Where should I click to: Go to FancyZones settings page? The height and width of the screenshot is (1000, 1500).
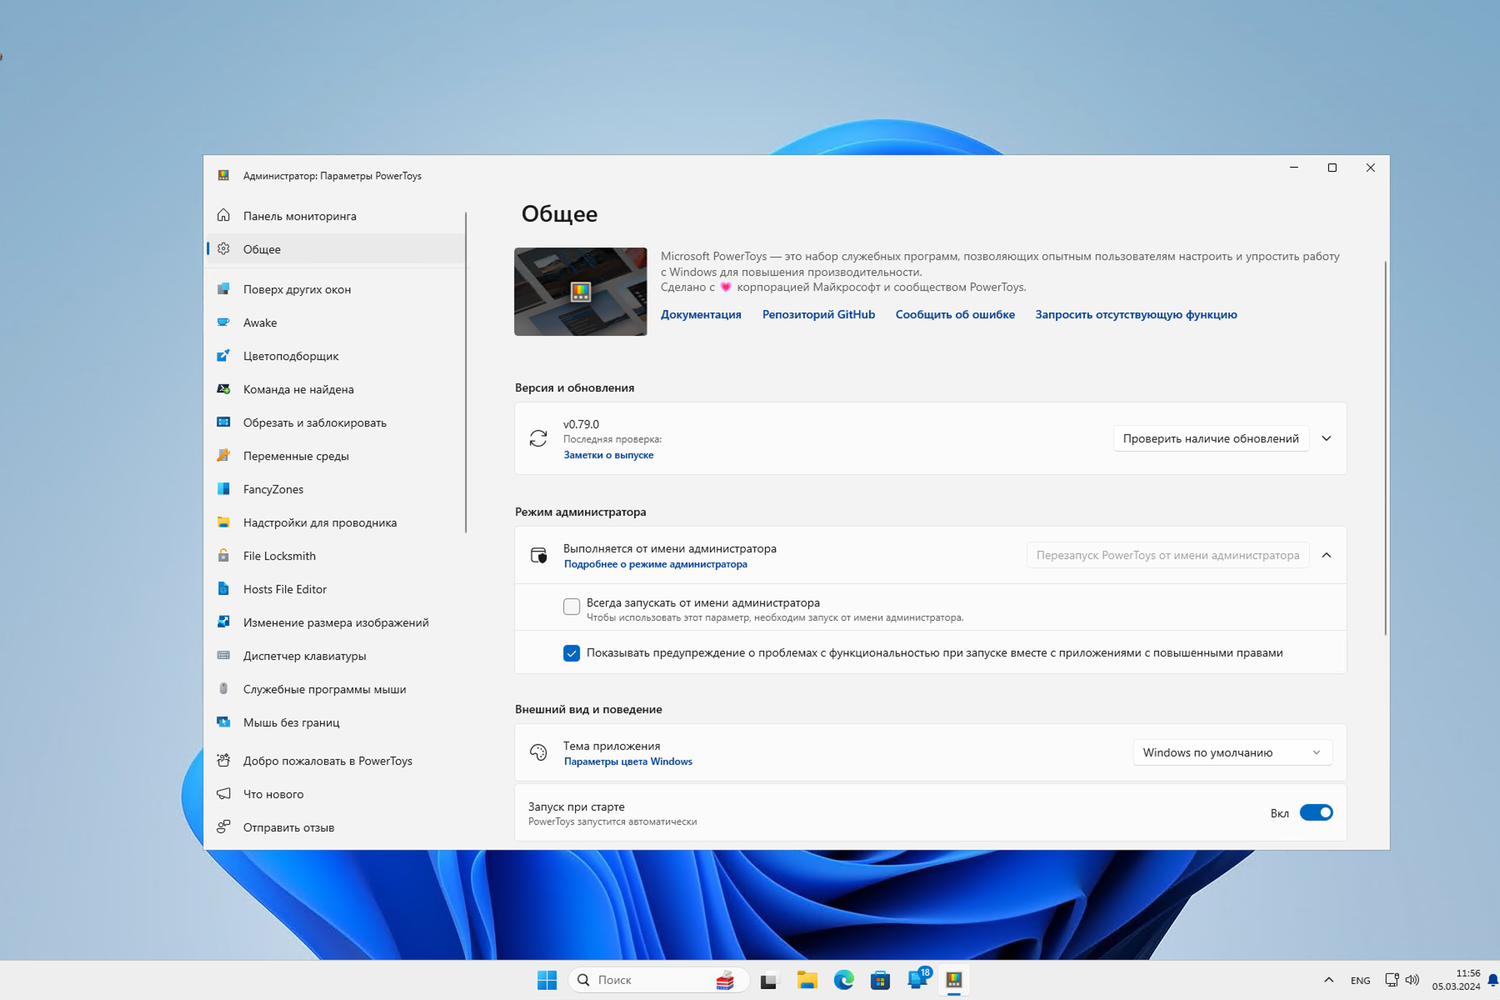coord(336,489)
